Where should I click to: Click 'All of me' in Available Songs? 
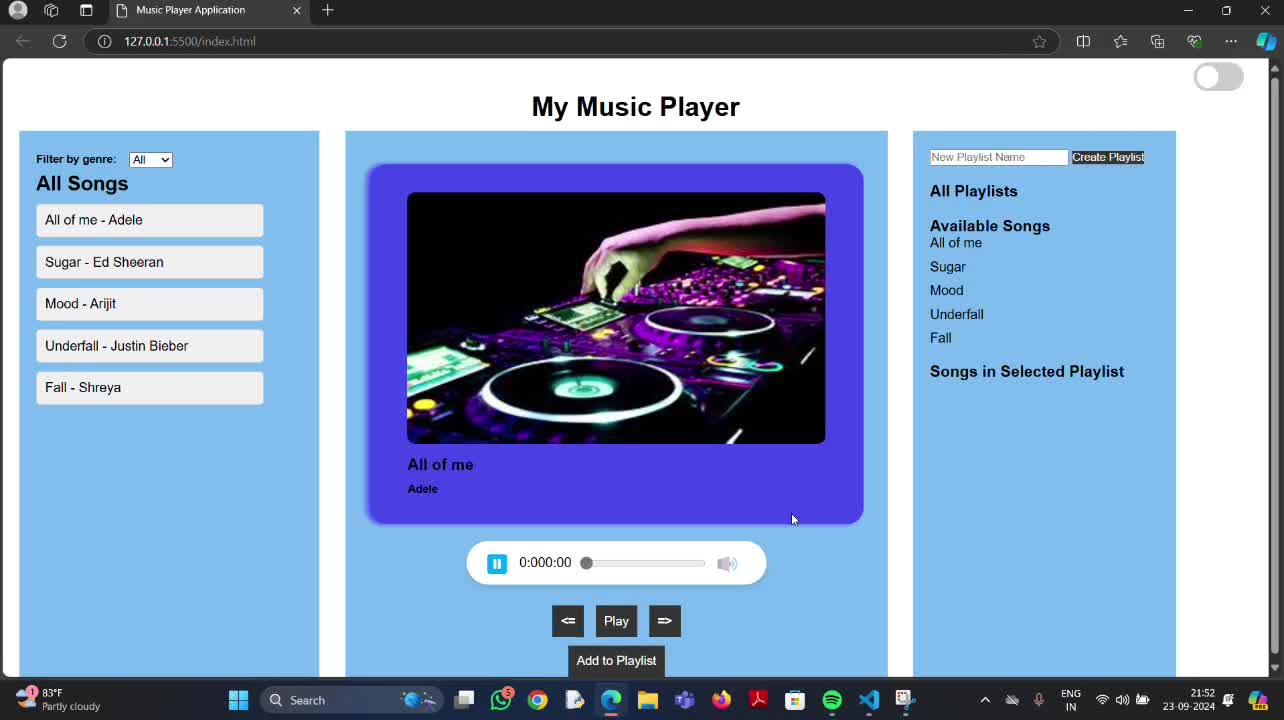point(956,243)
